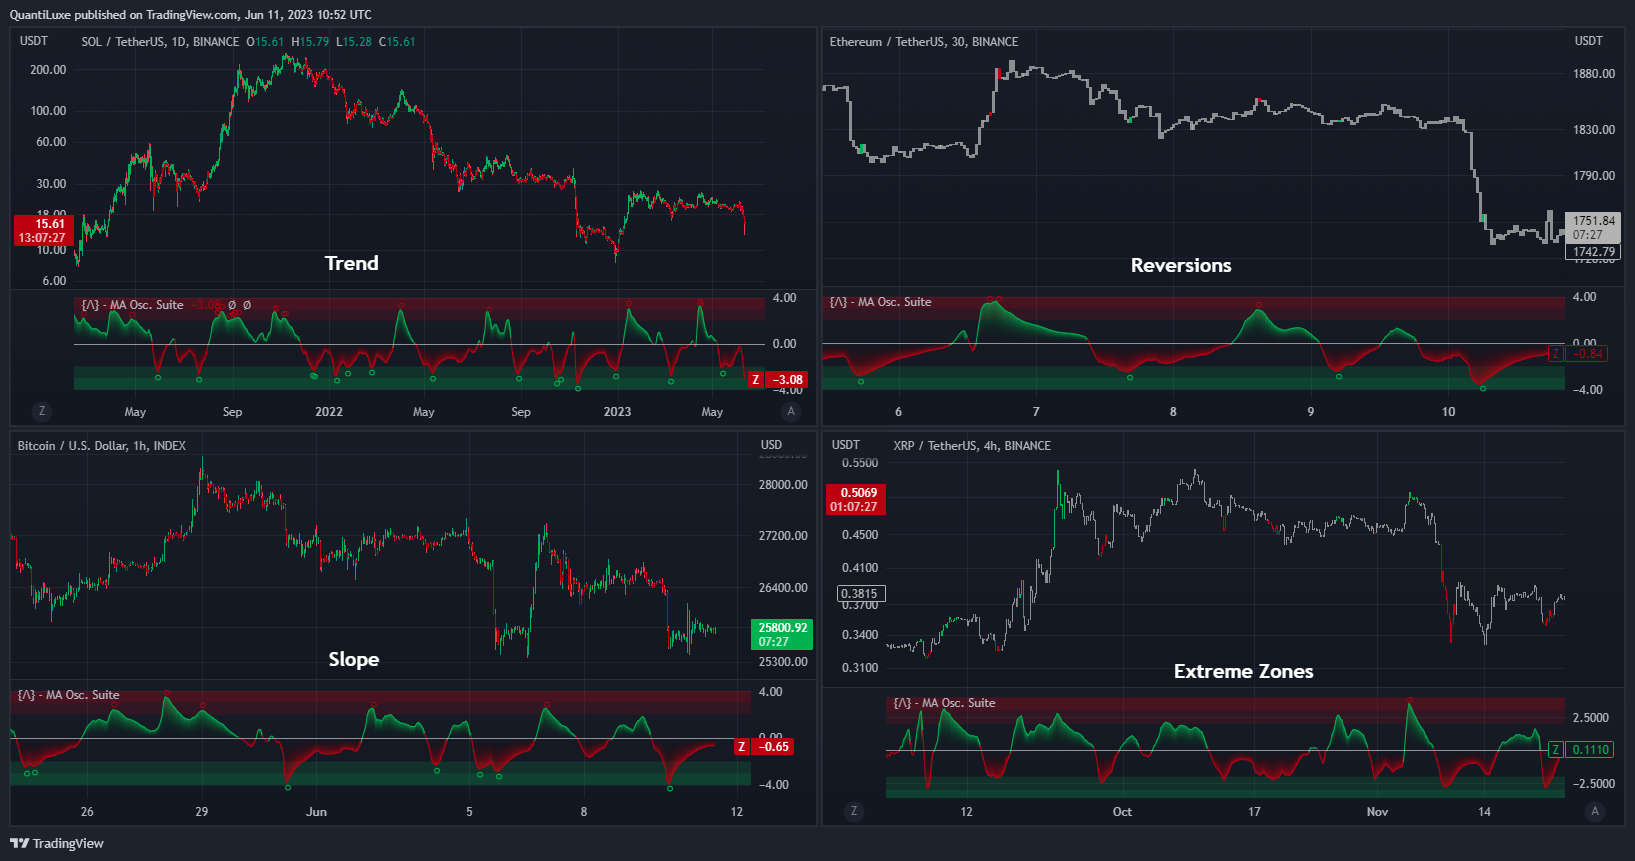Viewport: 1635px width, 861px height.
Task: Click the Jun time axis label on Bitcoin chart
Action: pos(316,812)
